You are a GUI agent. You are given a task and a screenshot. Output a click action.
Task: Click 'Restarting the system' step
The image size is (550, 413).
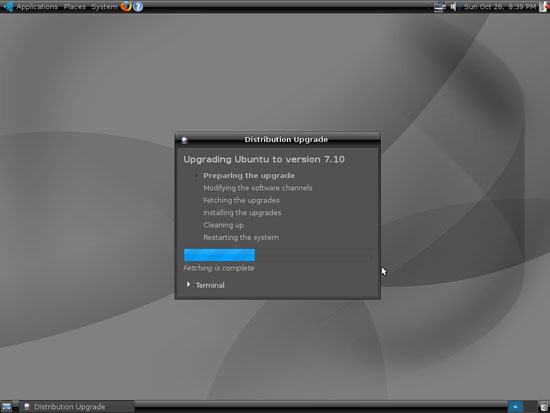(x=241, y=238)
